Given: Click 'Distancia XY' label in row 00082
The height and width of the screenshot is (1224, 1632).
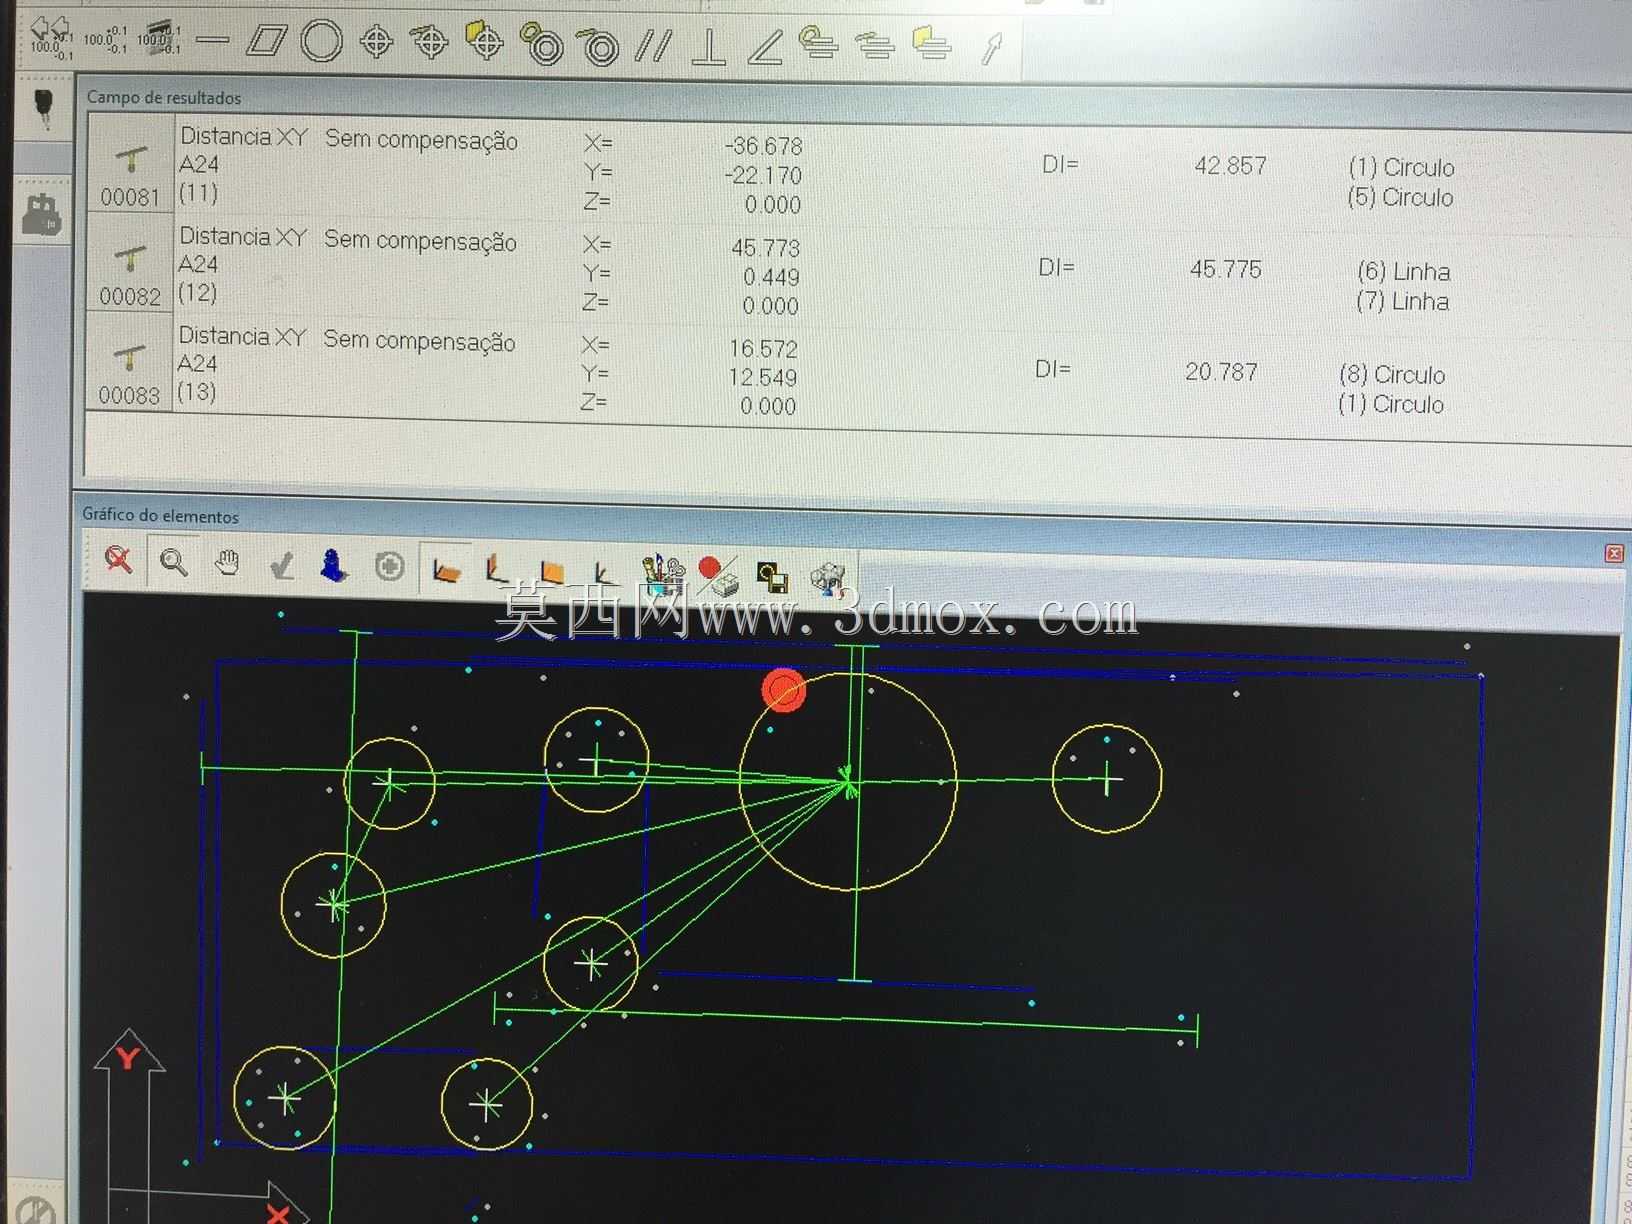Looking at the screenshot, I should pos(243,237).
